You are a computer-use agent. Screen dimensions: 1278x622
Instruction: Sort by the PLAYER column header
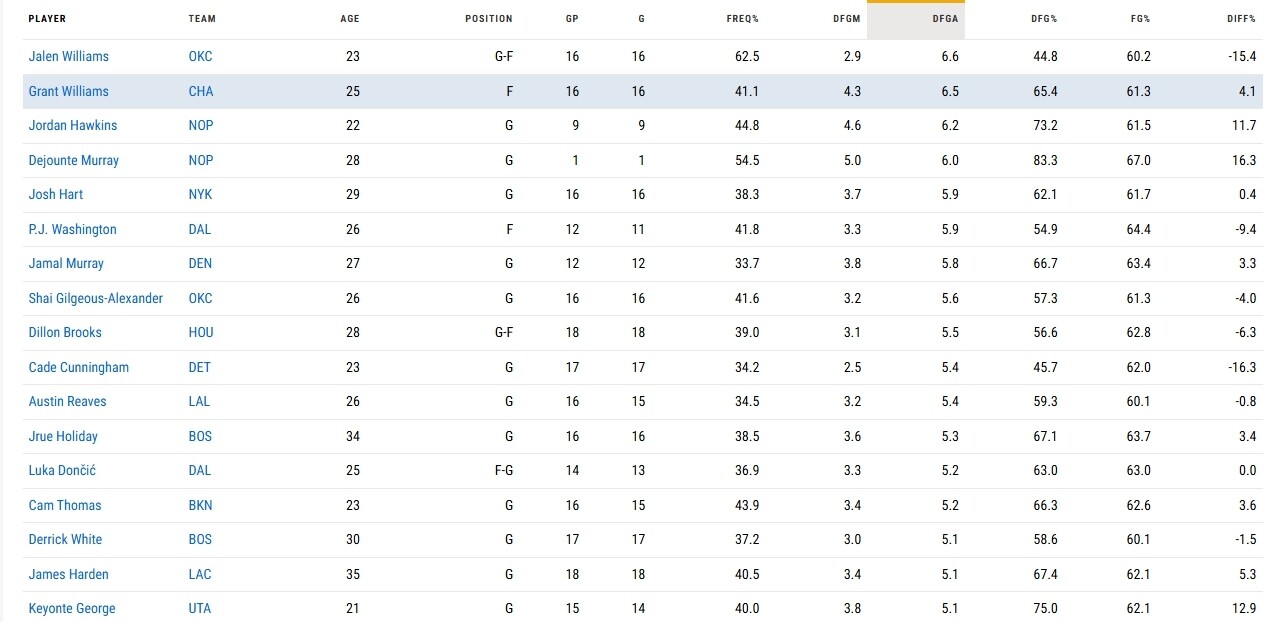point(47,19)
